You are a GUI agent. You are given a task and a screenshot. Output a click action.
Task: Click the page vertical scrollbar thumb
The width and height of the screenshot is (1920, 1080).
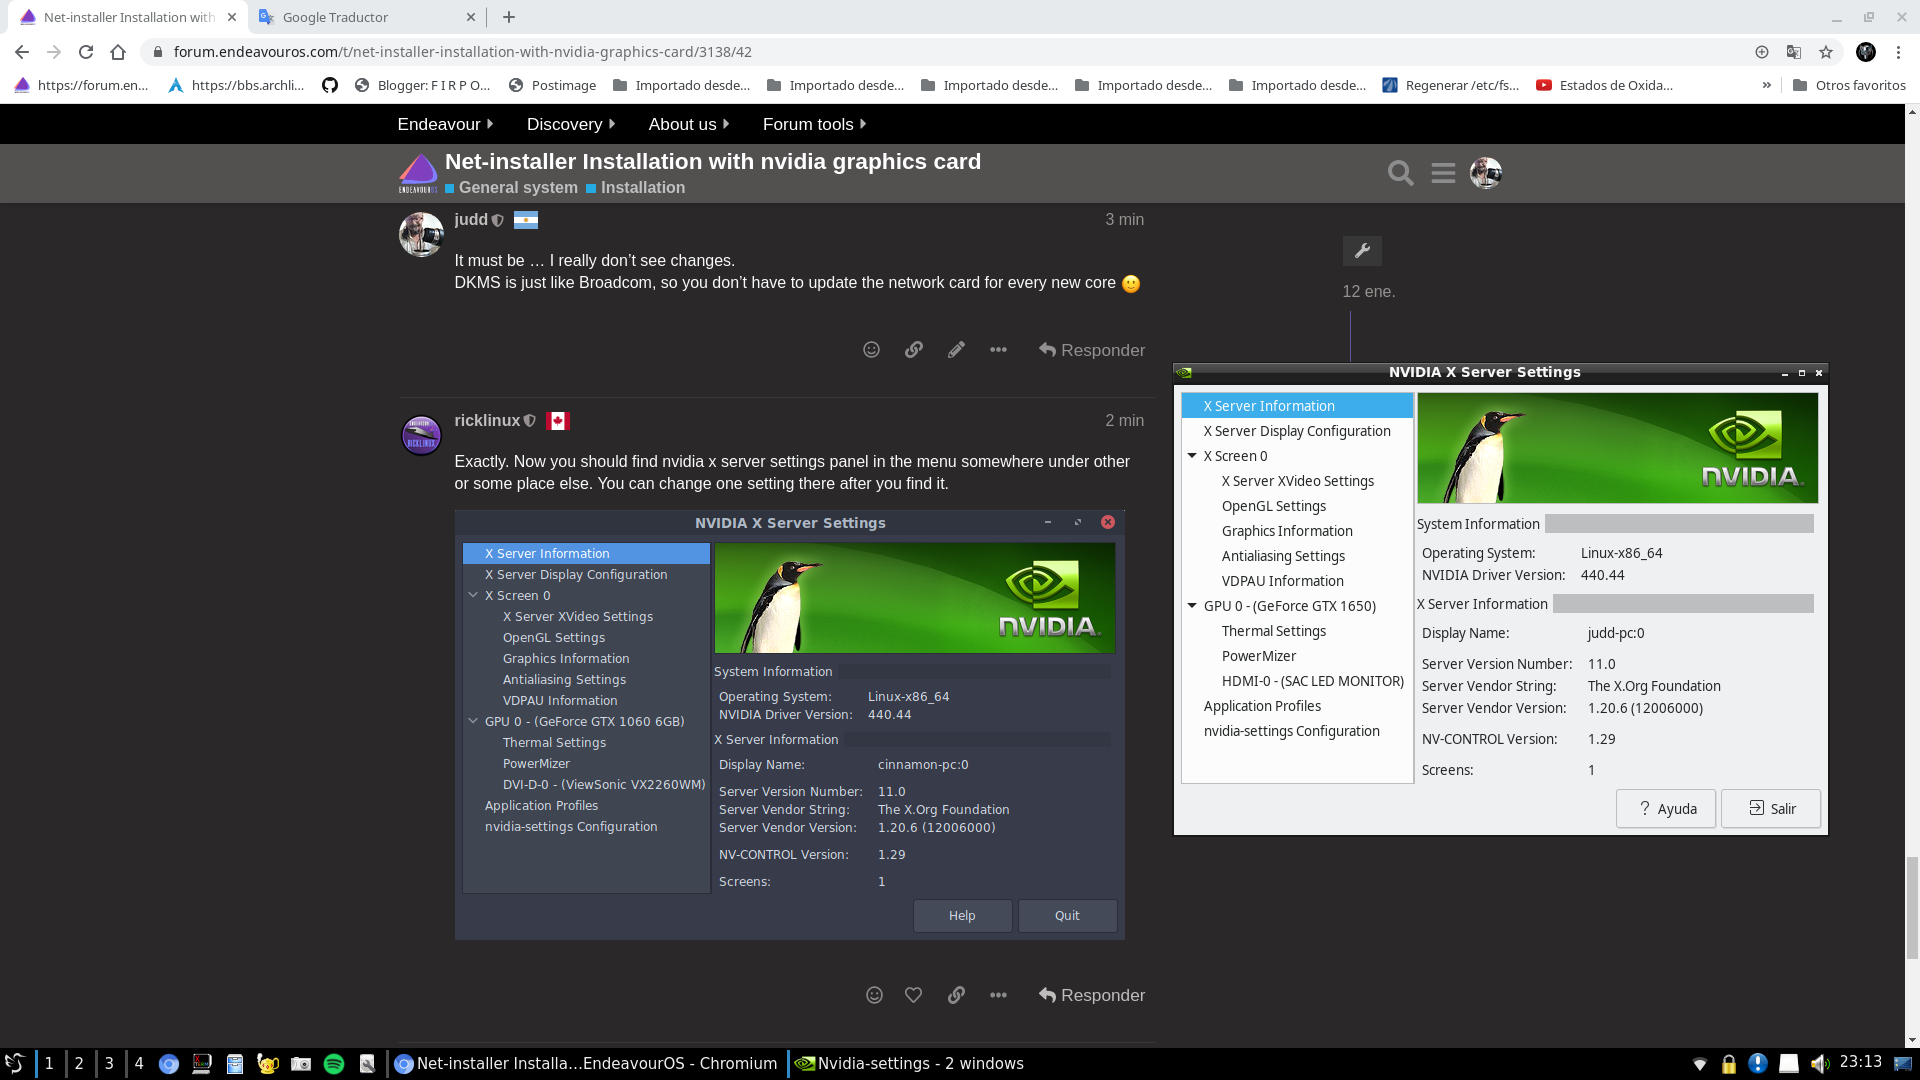pos(1912,909)
